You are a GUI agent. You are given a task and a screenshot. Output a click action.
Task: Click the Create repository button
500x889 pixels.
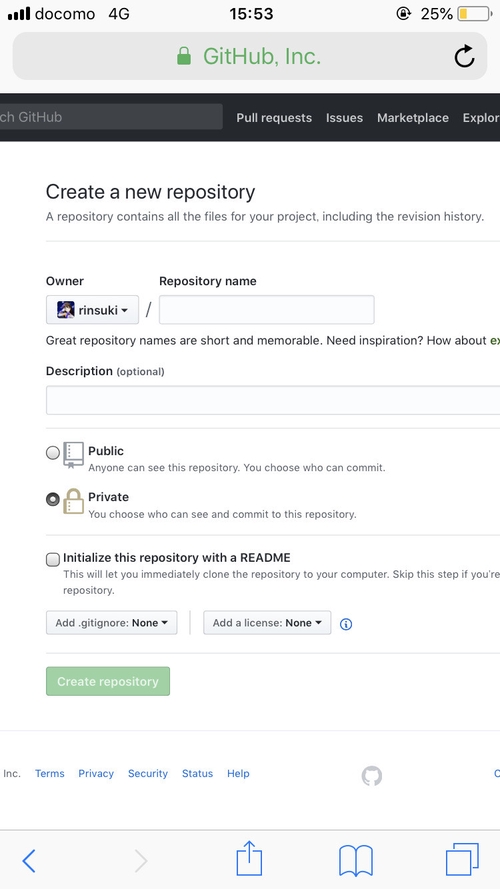pyautogui.click(x=108, y=681)
